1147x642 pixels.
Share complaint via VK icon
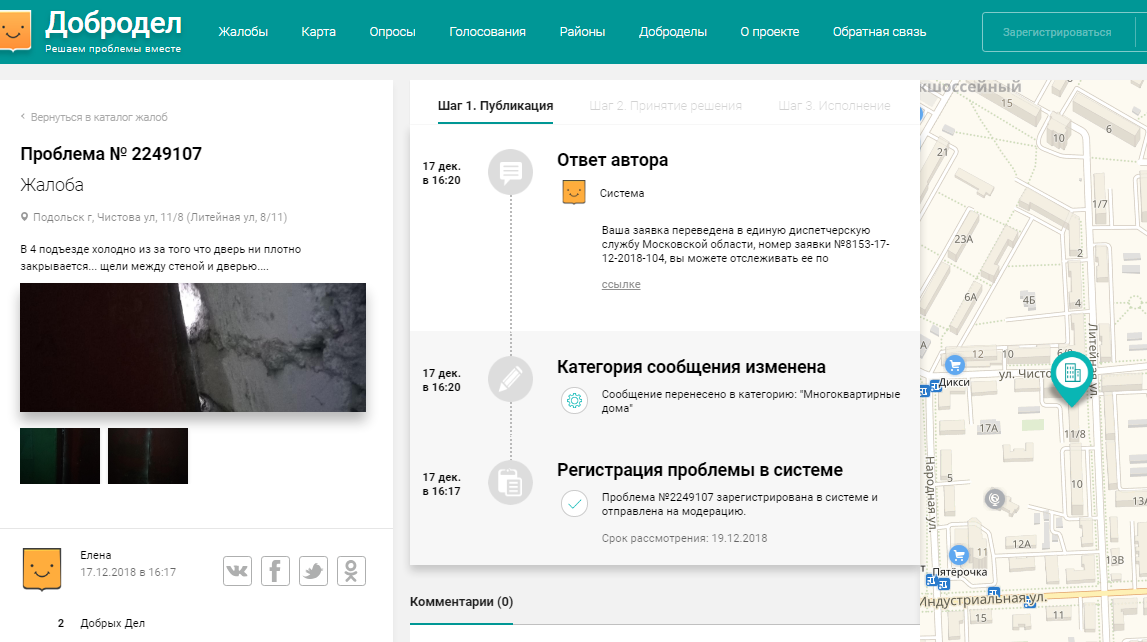click(x=237, y=571)
